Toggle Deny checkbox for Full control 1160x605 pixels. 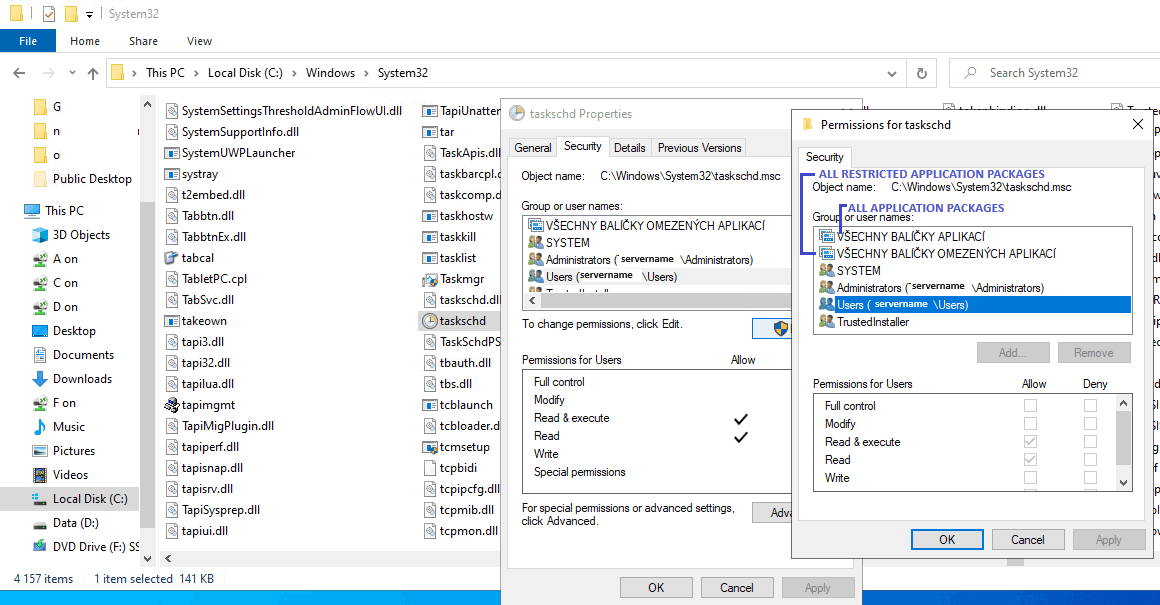point(1090,405)
